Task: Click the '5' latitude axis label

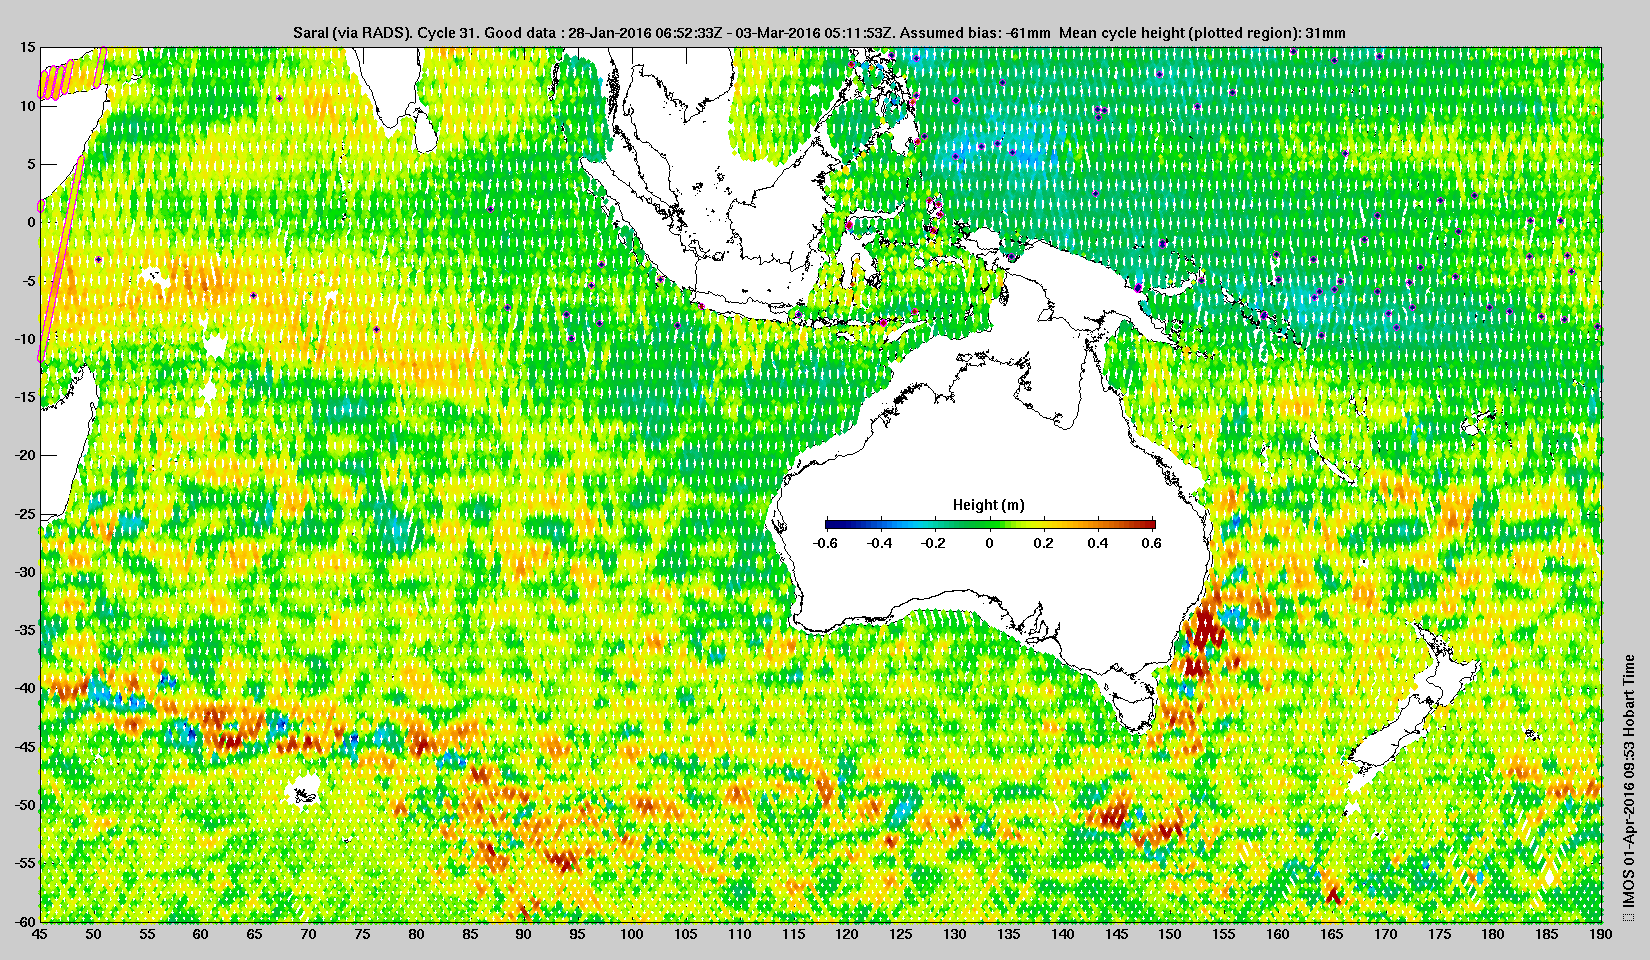Action: (31, 164)
